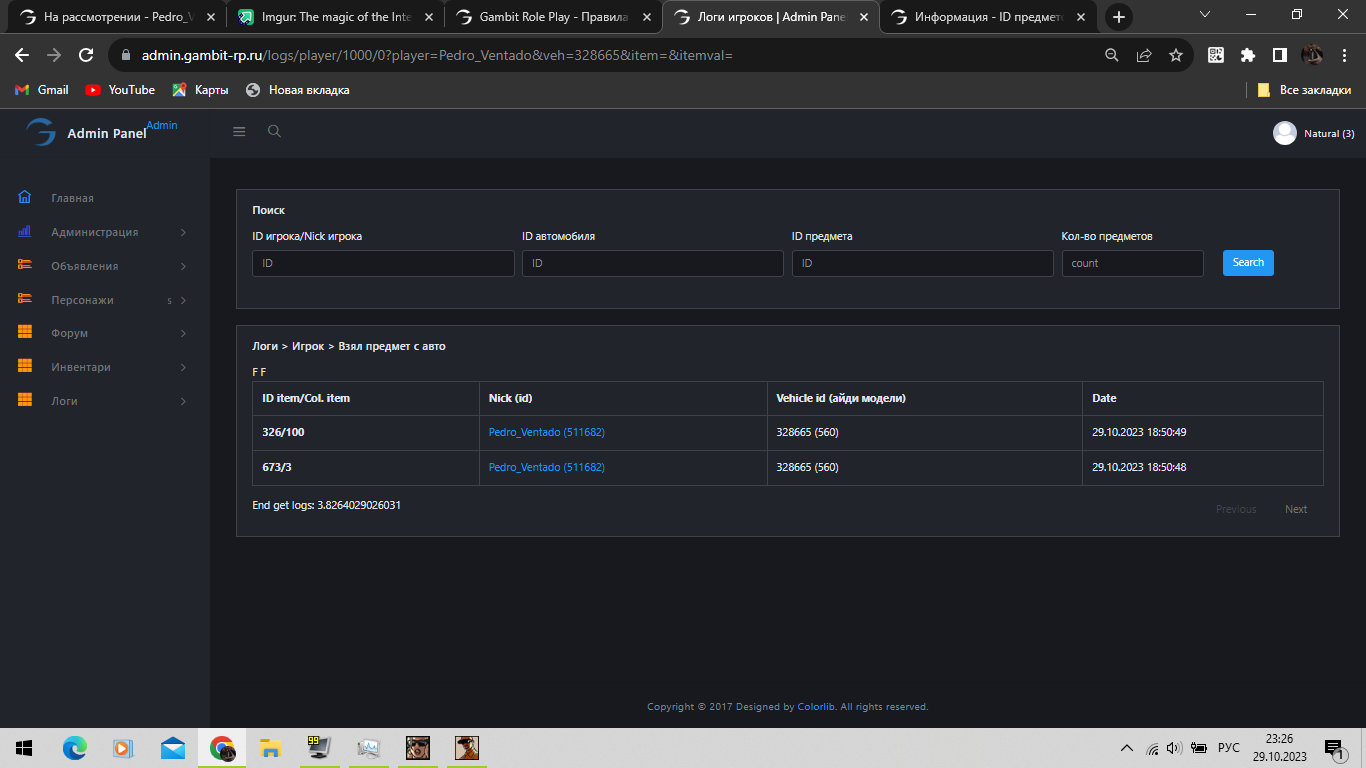Viewport: 1366px width, 768px height.
Task: Click the search magnifier icon in header
Action: (274, 131)
